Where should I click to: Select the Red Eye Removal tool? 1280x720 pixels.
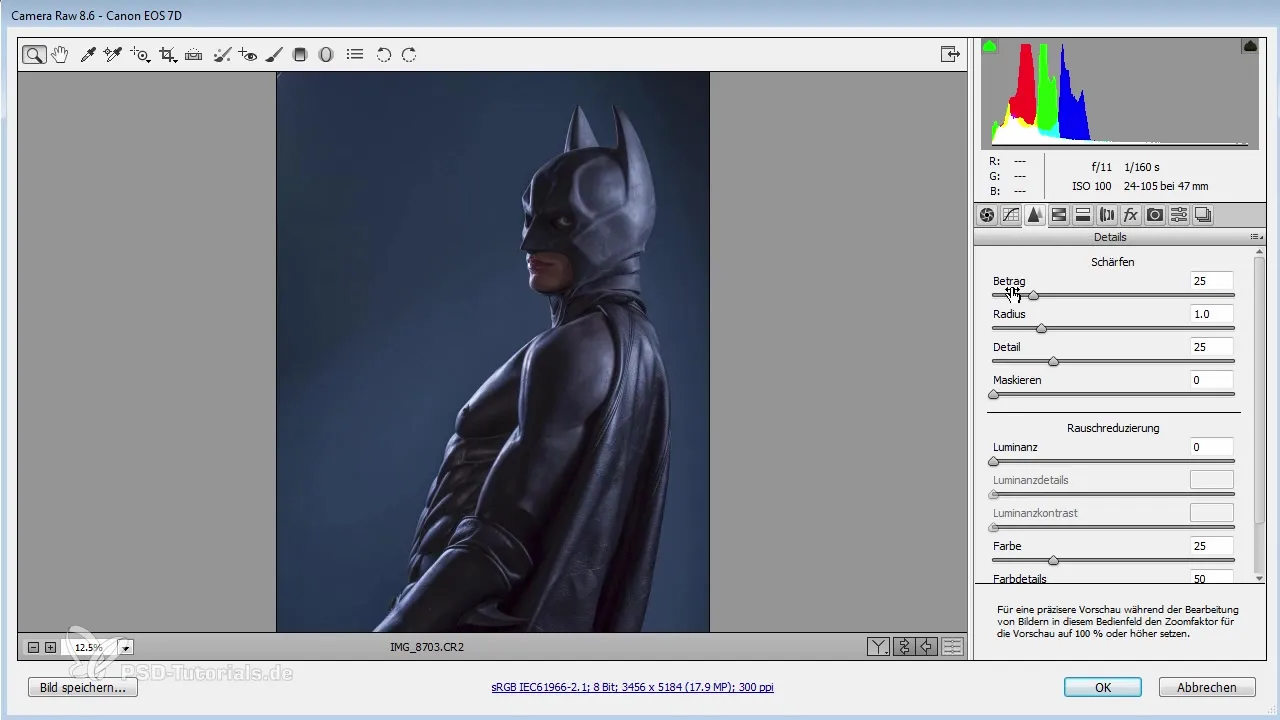(248, 55)
